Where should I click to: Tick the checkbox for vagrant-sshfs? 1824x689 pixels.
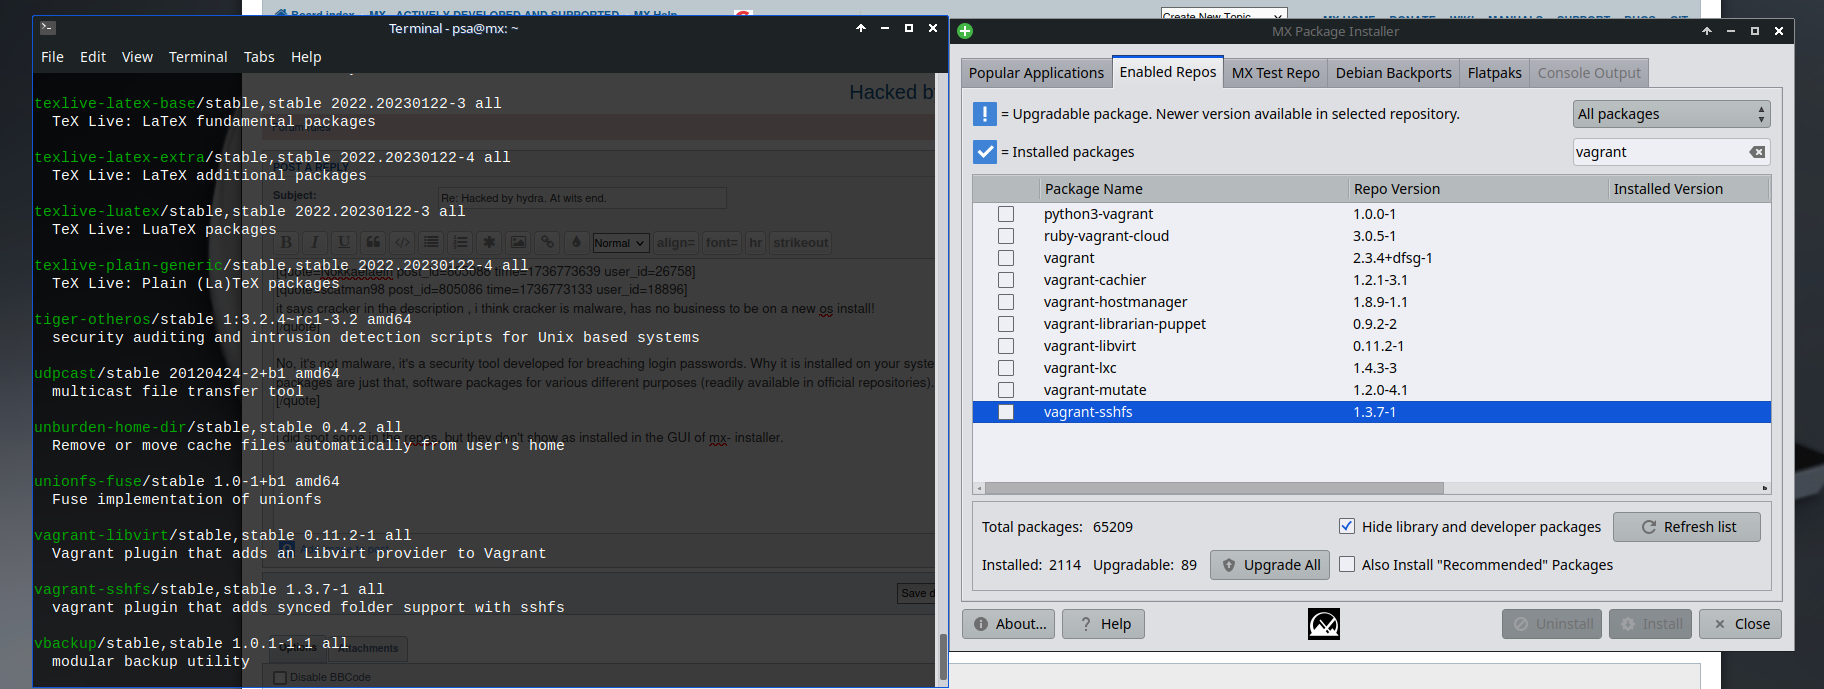tap(1006, 412)
